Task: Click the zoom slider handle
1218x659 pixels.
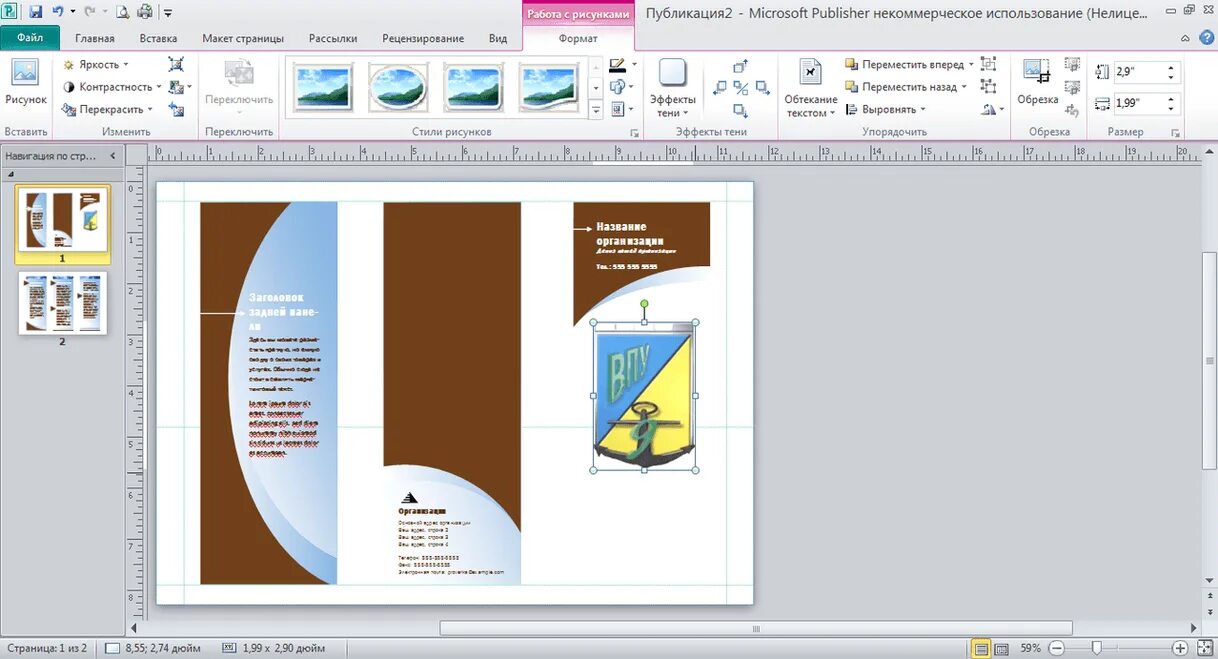Action: point(1097,649)
